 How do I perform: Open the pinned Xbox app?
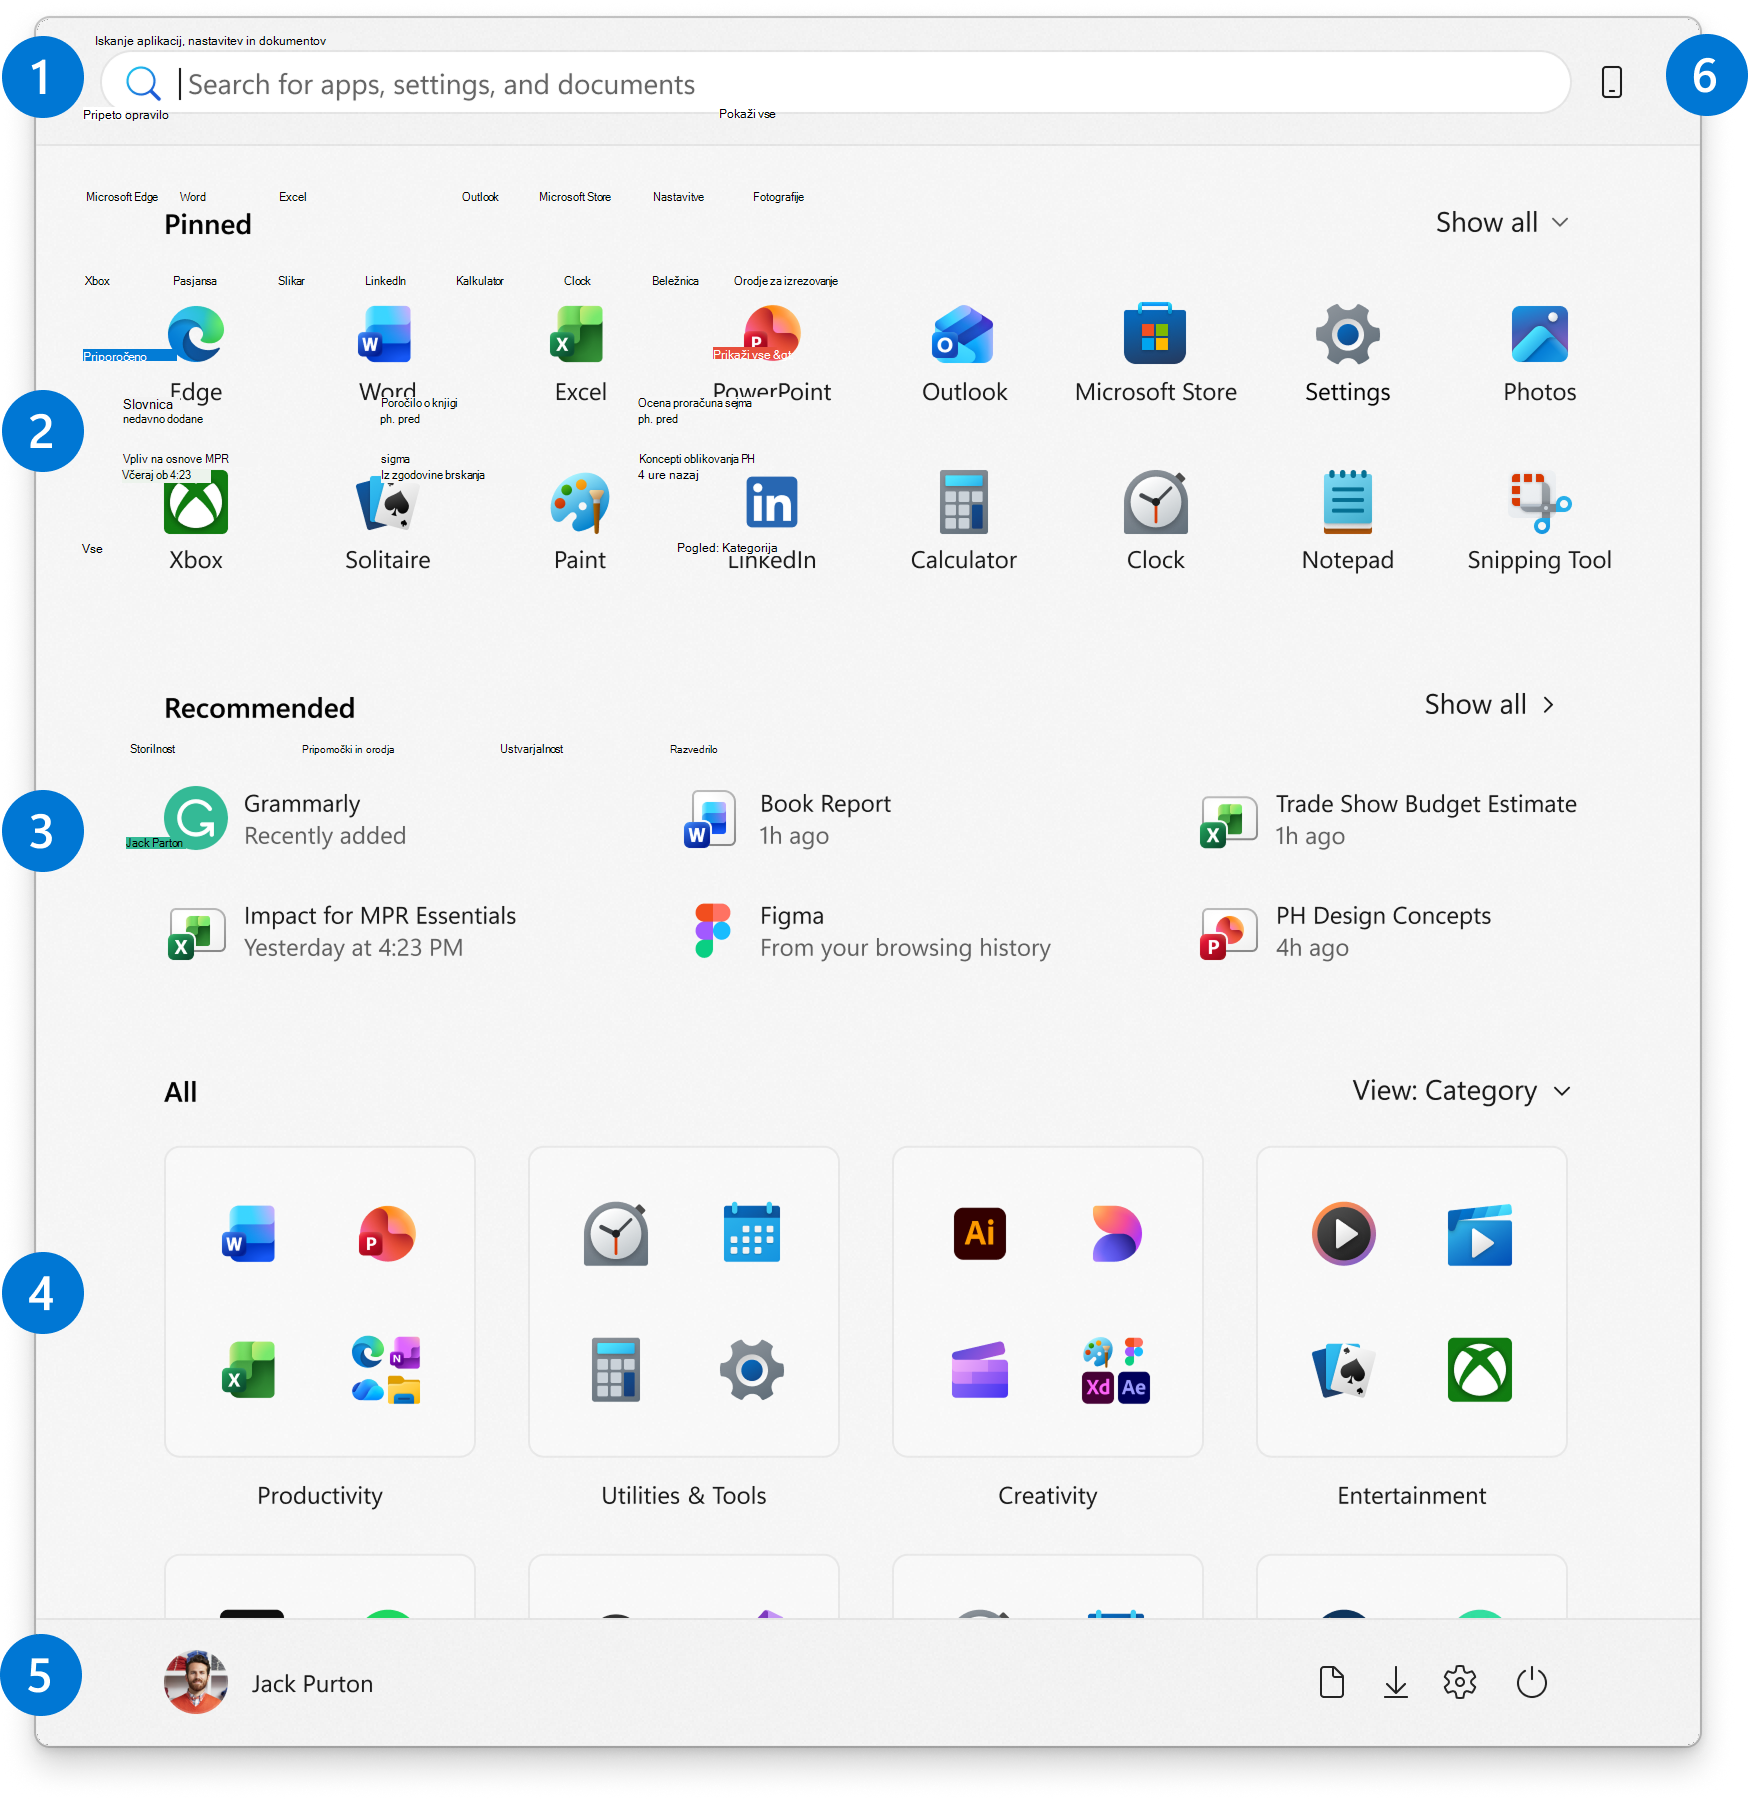[x=196, y=503]
